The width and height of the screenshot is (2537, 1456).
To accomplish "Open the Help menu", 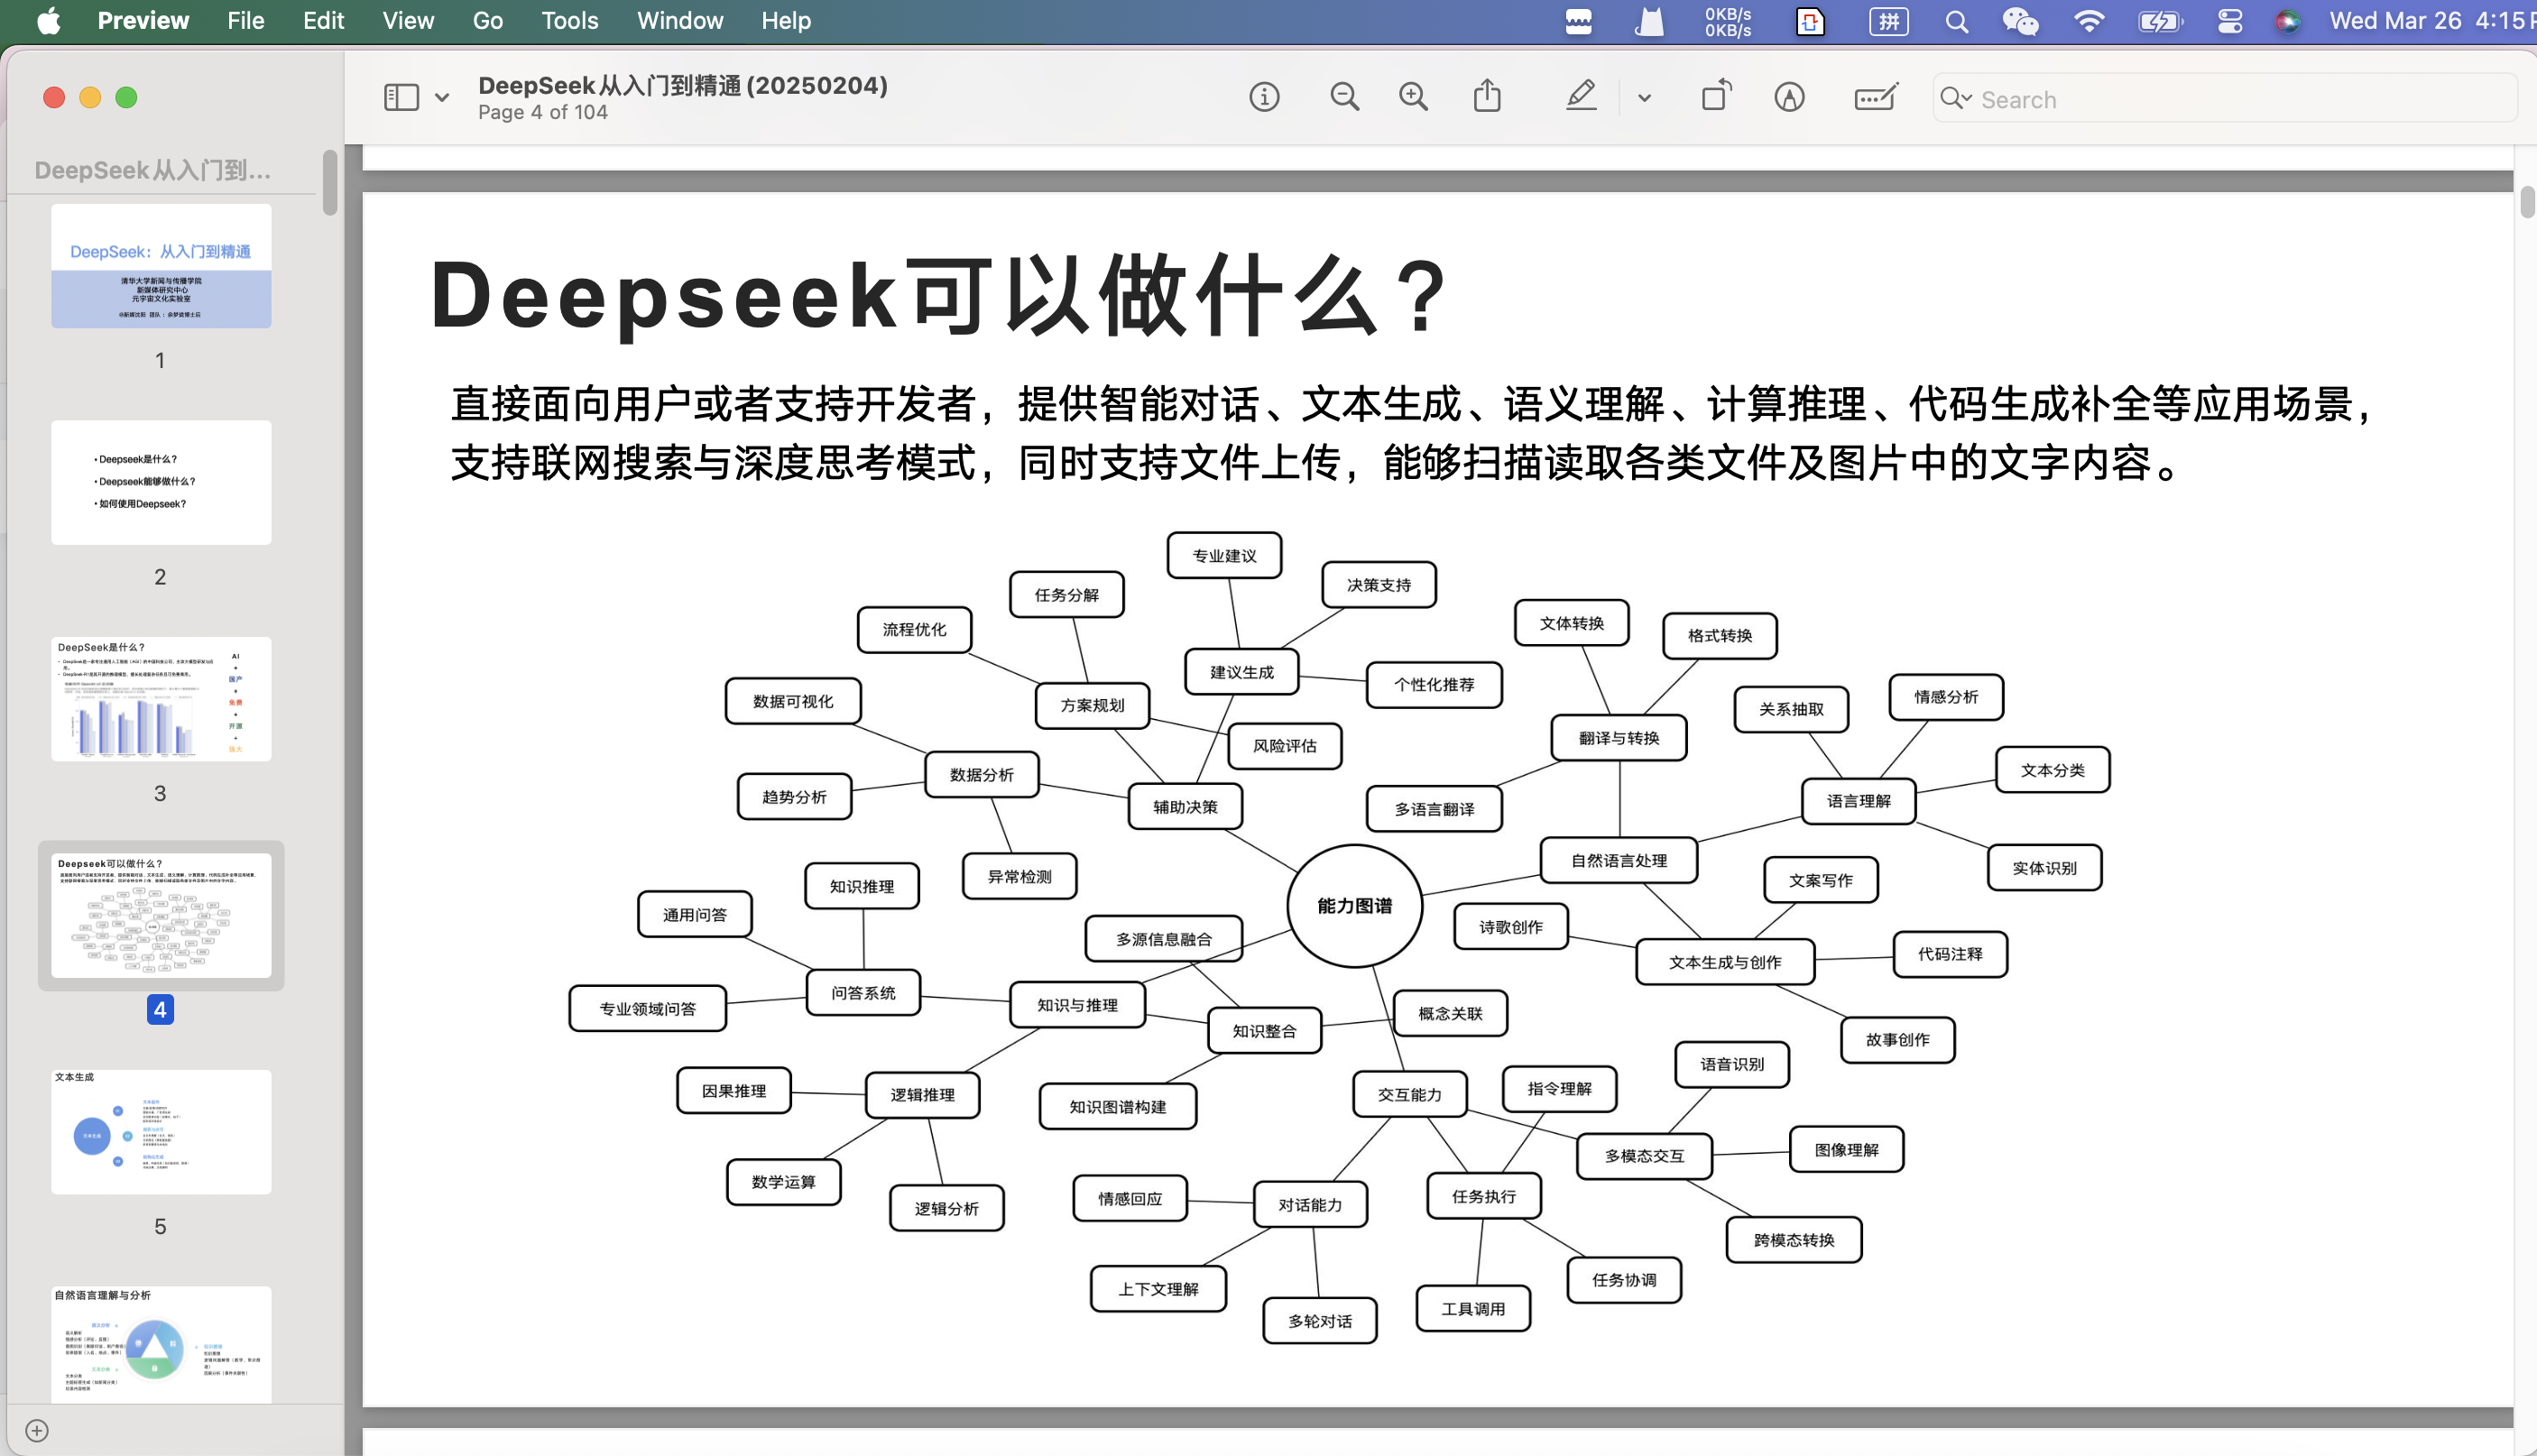I will 786,21.
